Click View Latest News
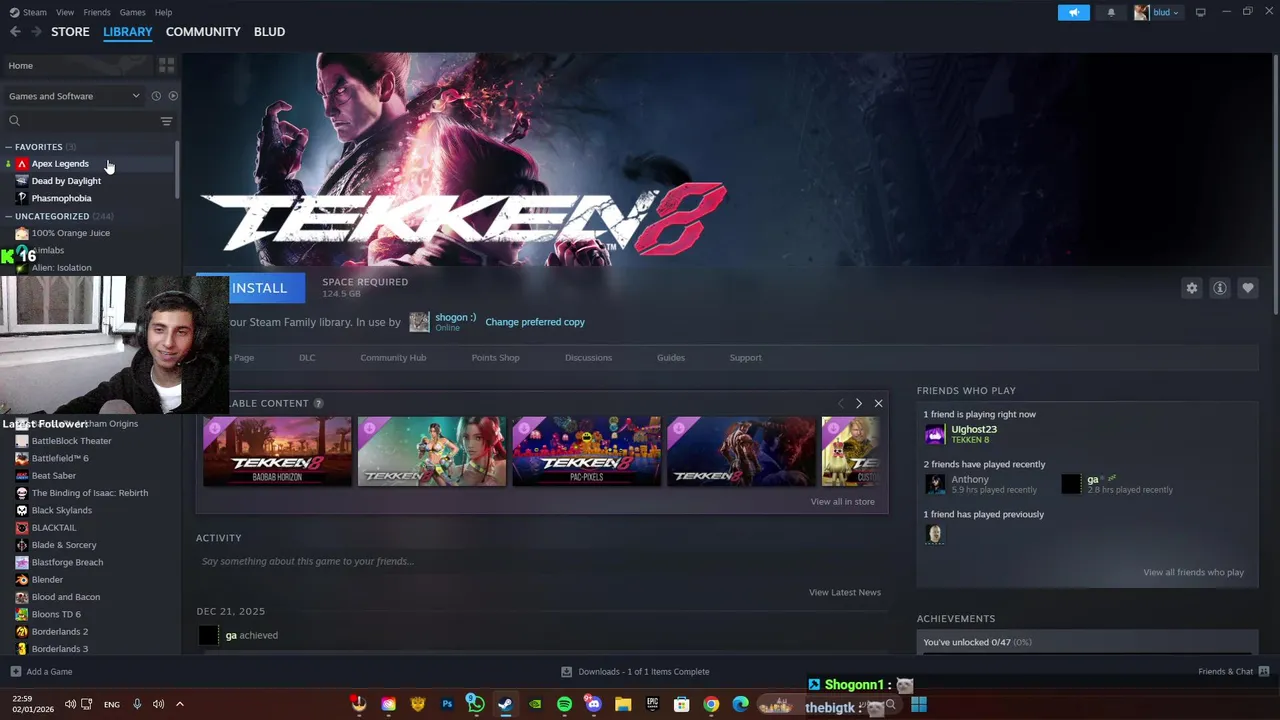1280x720 pixels. click(x=845, y=592)
